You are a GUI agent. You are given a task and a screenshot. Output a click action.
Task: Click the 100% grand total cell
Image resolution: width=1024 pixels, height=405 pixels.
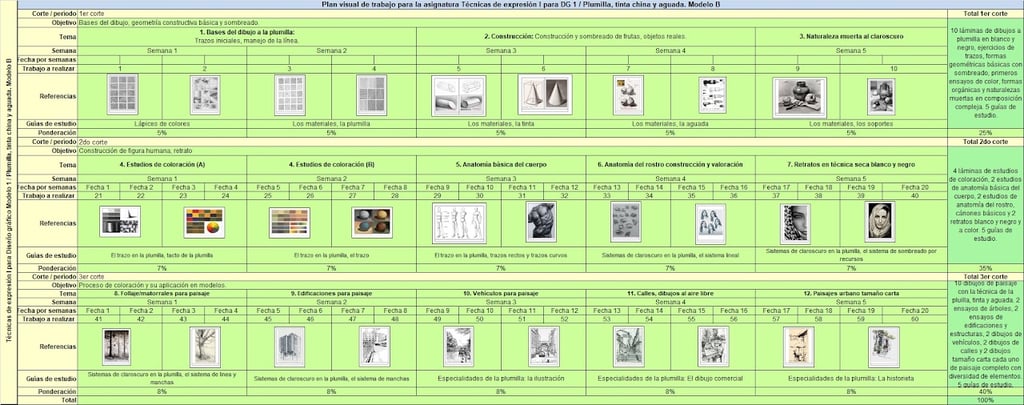[985, 400]
